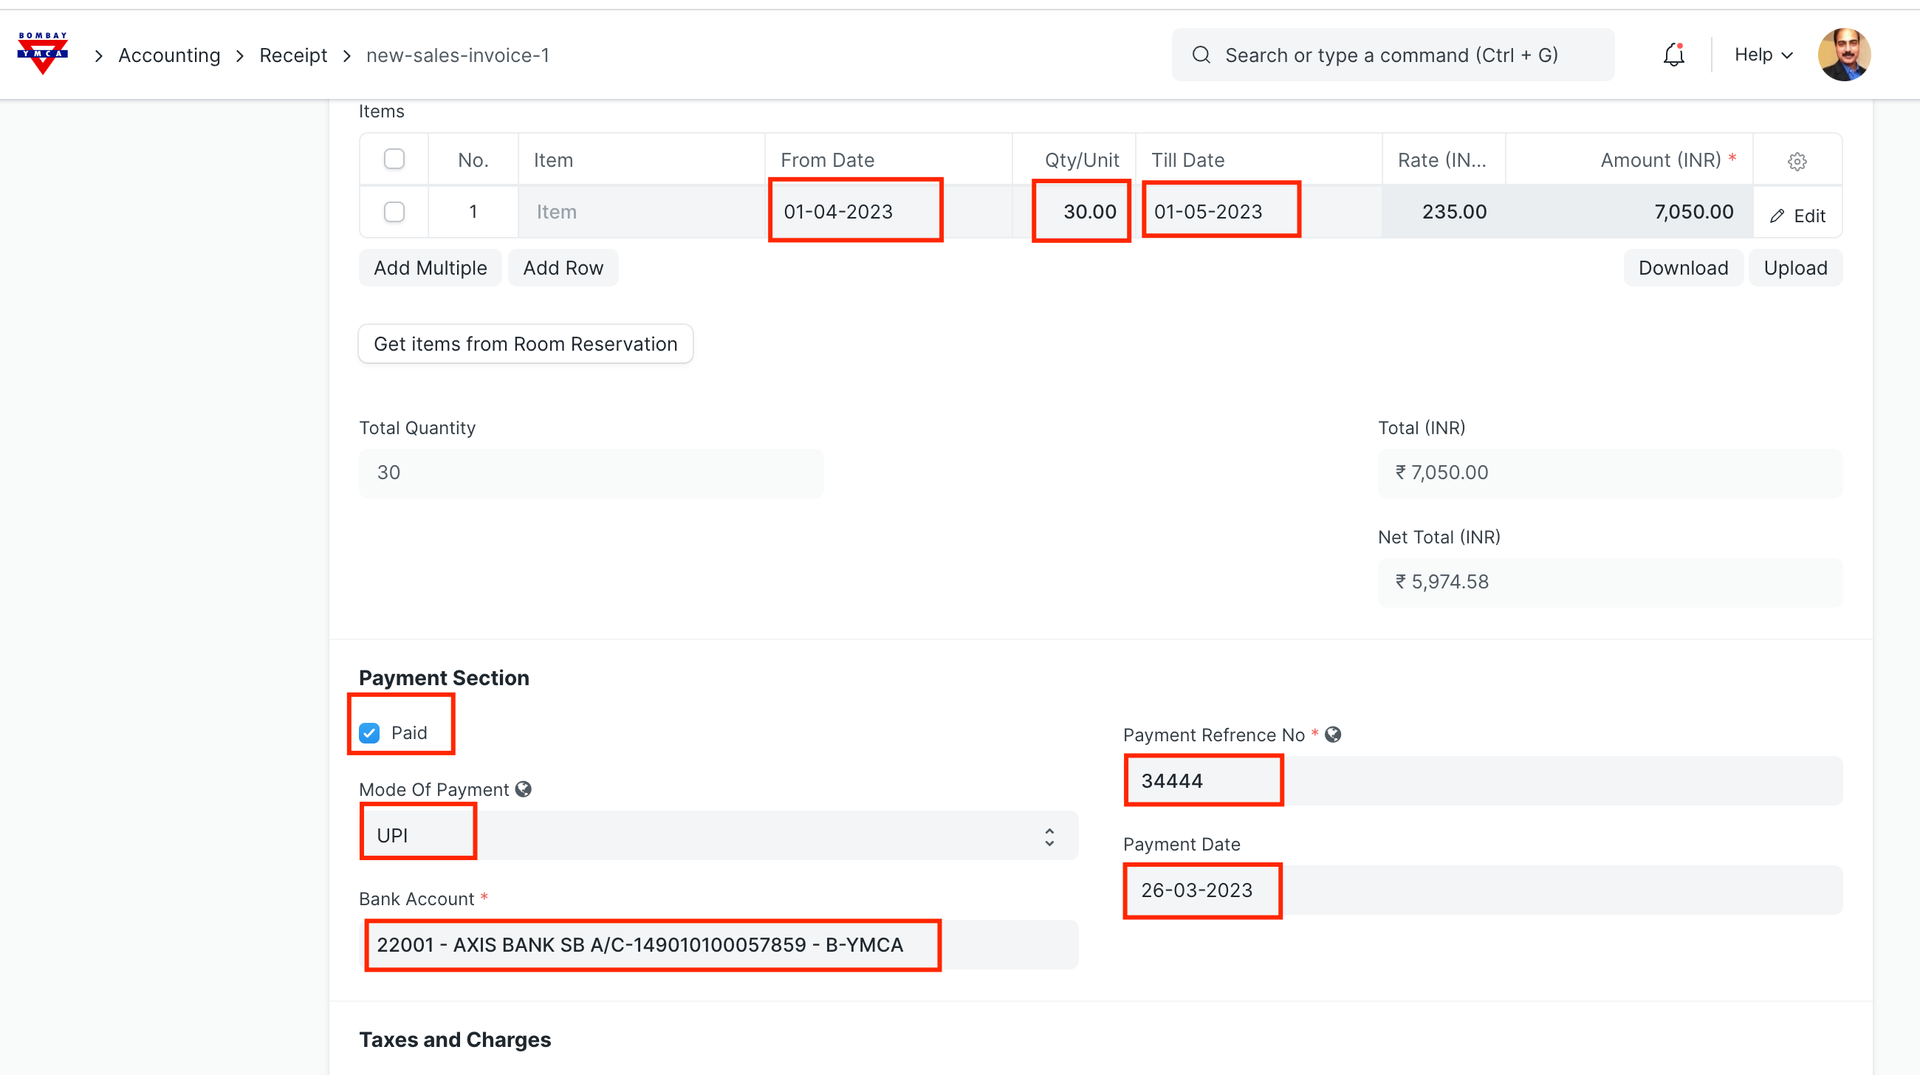Click the Payment Refrence No input field
Image resolution: width=1920 pixels, height=1075 pixels.
[x=1481, y=781]
